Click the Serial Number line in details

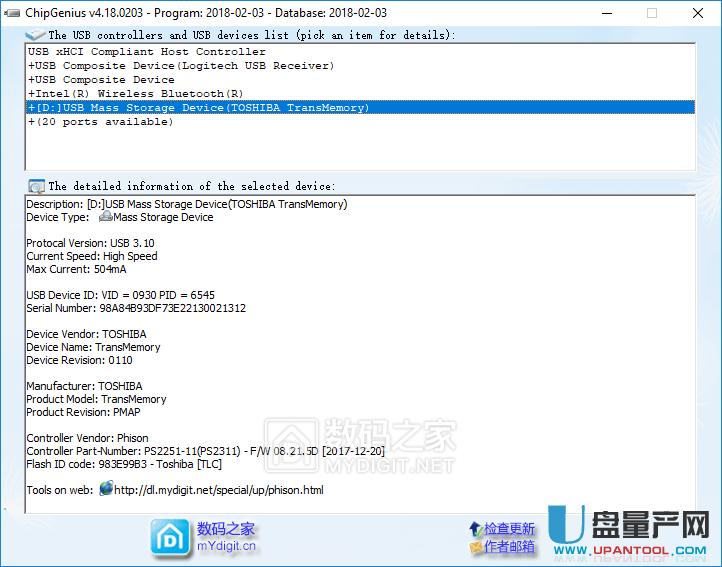[136, 308]
